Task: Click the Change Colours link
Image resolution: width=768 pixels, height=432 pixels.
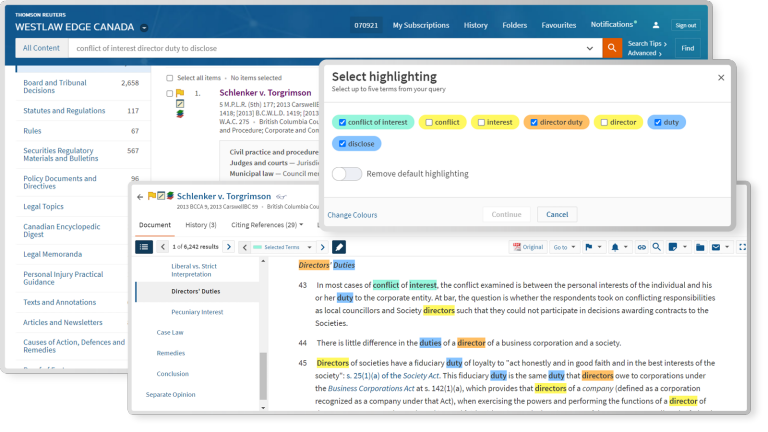Action: (x=352, y=215)
